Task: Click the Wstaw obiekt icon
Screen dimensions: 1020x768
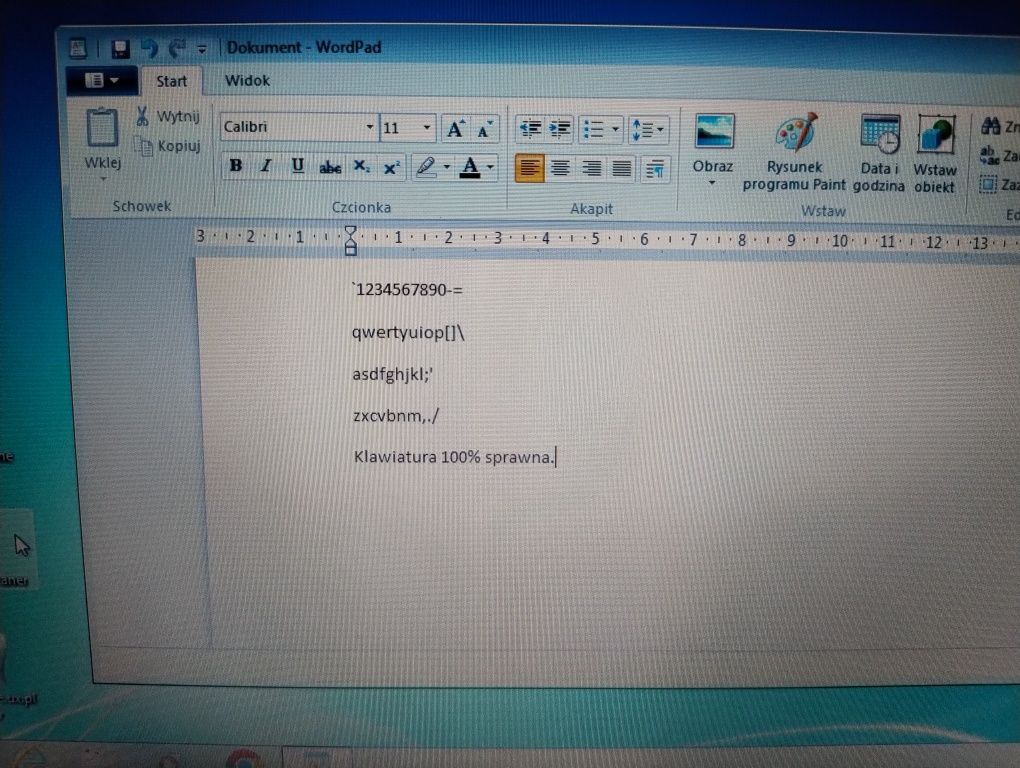Action: coord(935,136)
